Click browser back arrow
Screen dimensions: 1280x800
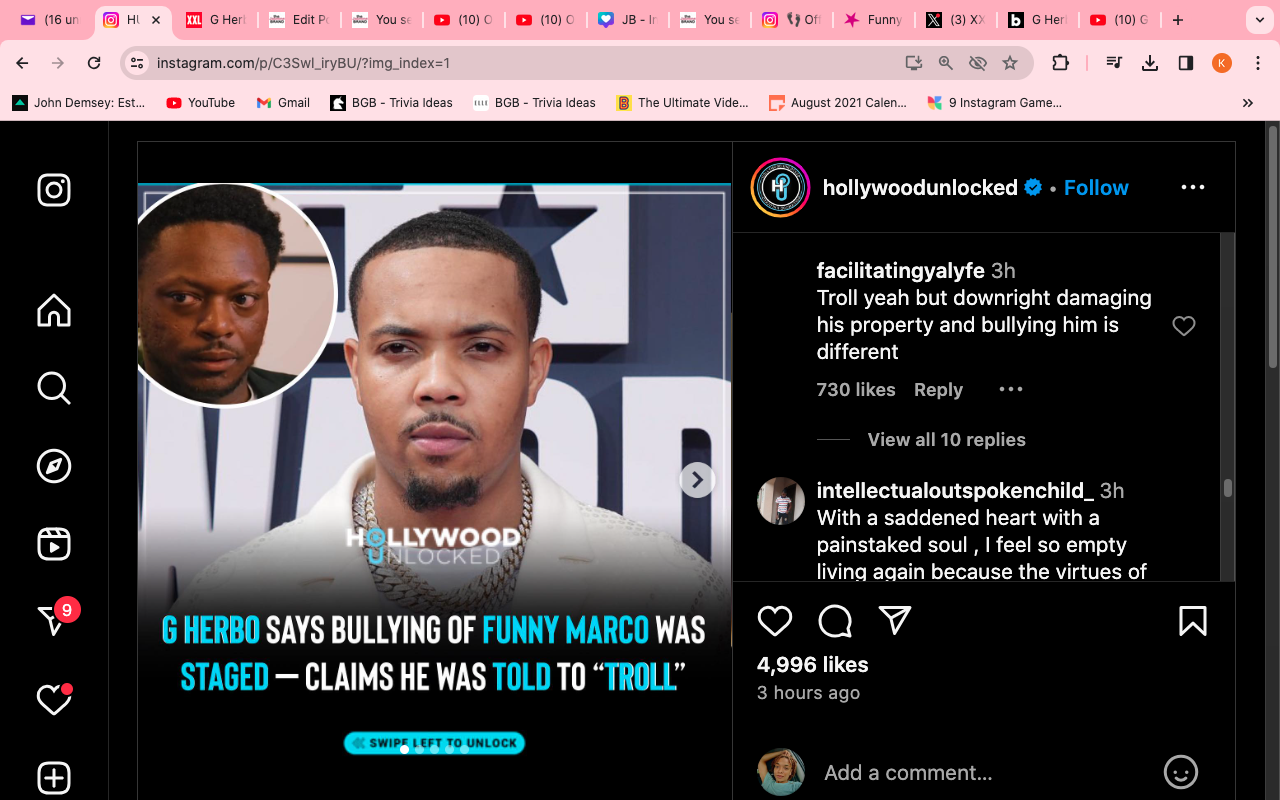(22, 63)
